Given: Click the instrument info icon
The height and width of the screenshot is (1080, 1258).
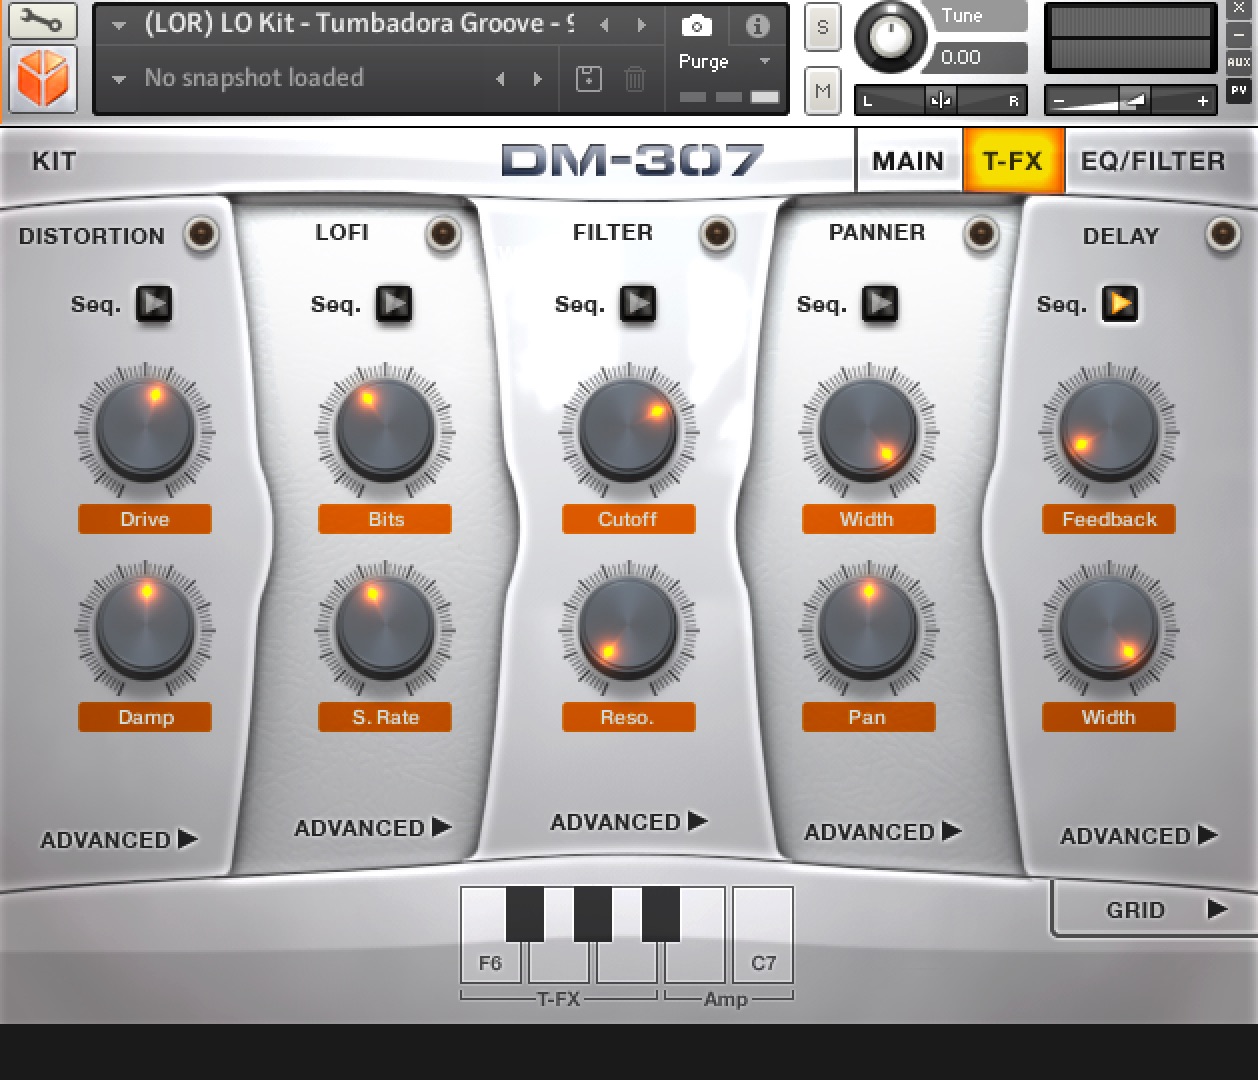Looking at the screenshot, I should (757, 25).
